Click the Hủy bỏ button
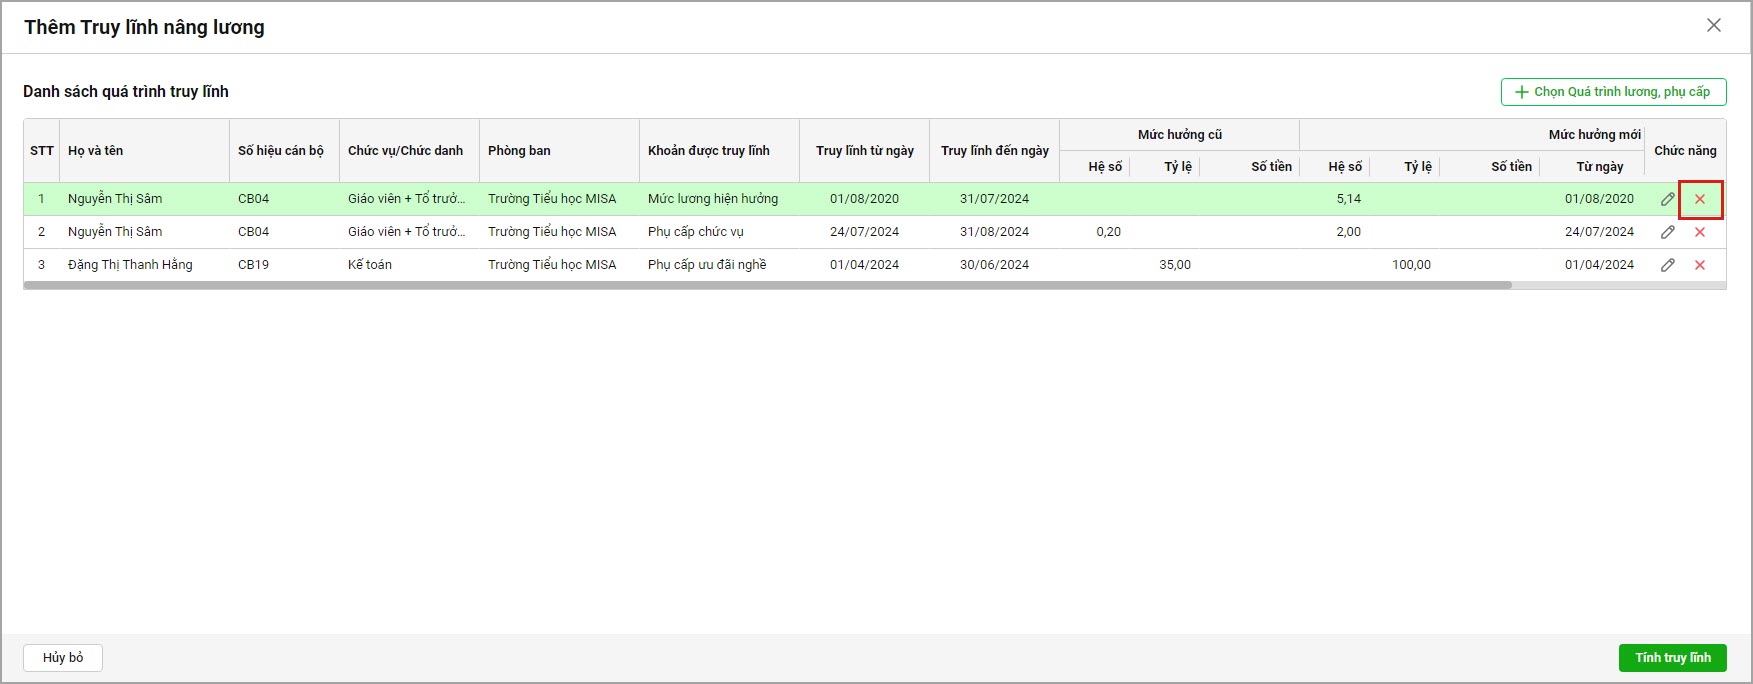Image resolution: width=1753 pixels, height=684 pixels. pos(63,658)
